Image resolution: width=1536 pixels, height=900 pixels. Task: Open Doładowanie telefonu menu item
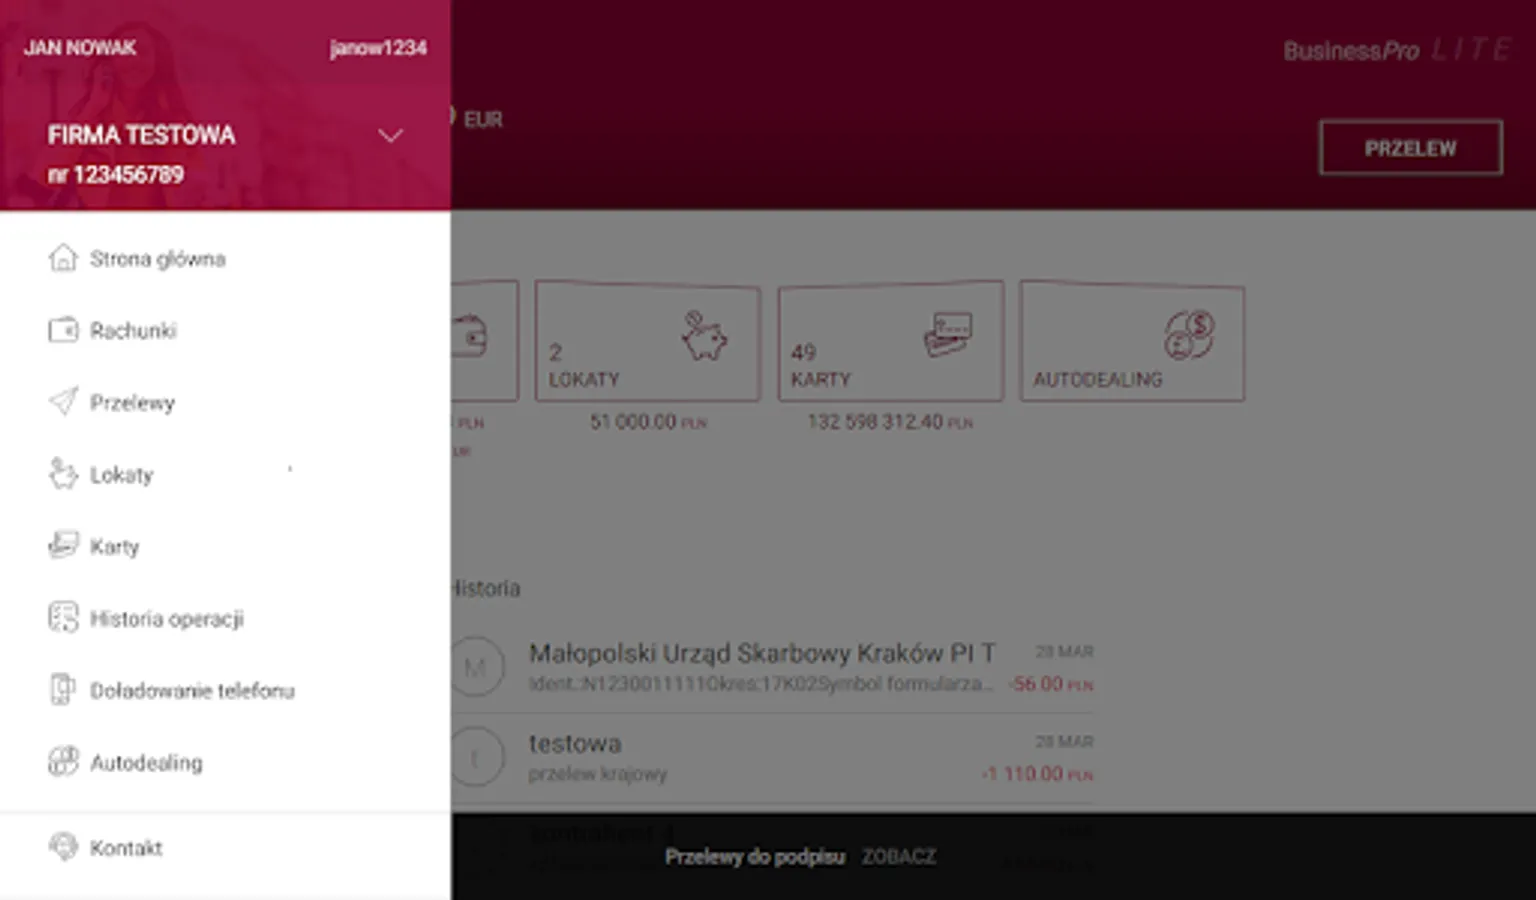[225, 691]
